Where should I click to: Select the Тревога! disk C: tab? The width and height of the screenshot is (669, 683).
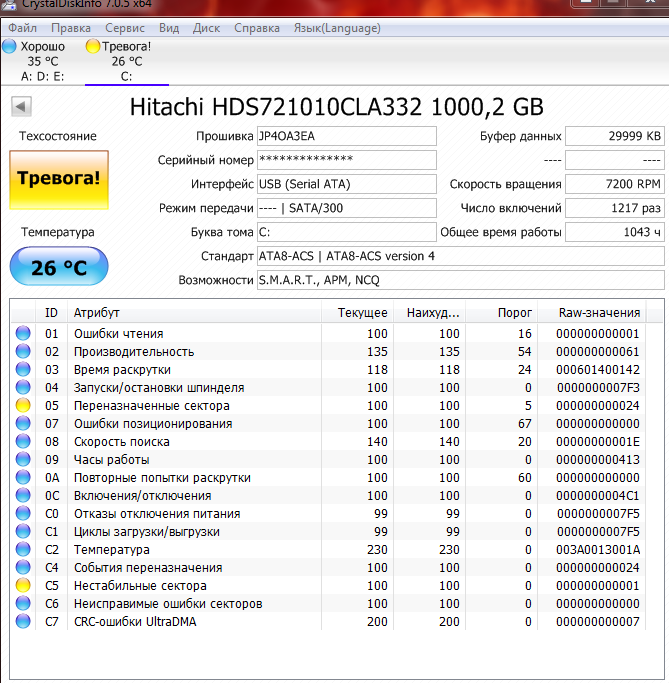click(126, 61)
